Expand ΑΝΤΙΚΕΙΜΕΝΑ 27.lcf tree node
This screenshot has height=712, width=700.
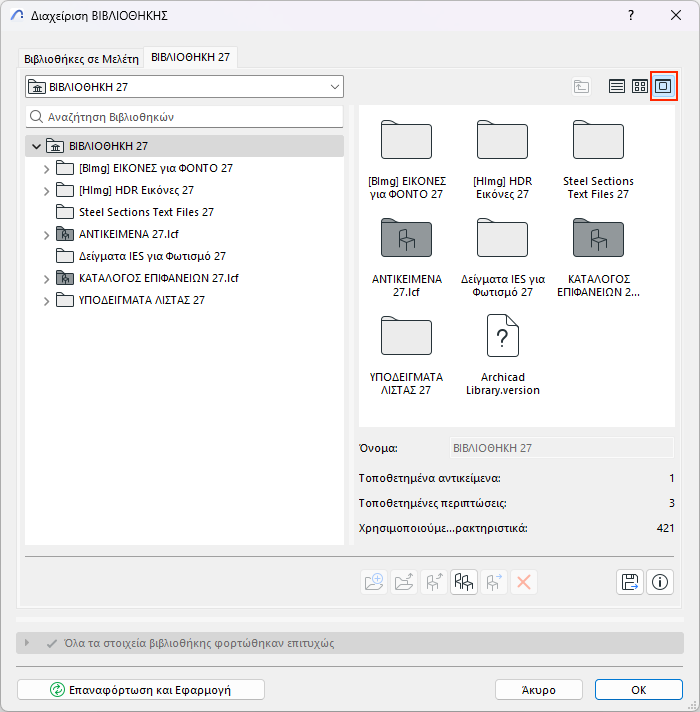[46, 235]
